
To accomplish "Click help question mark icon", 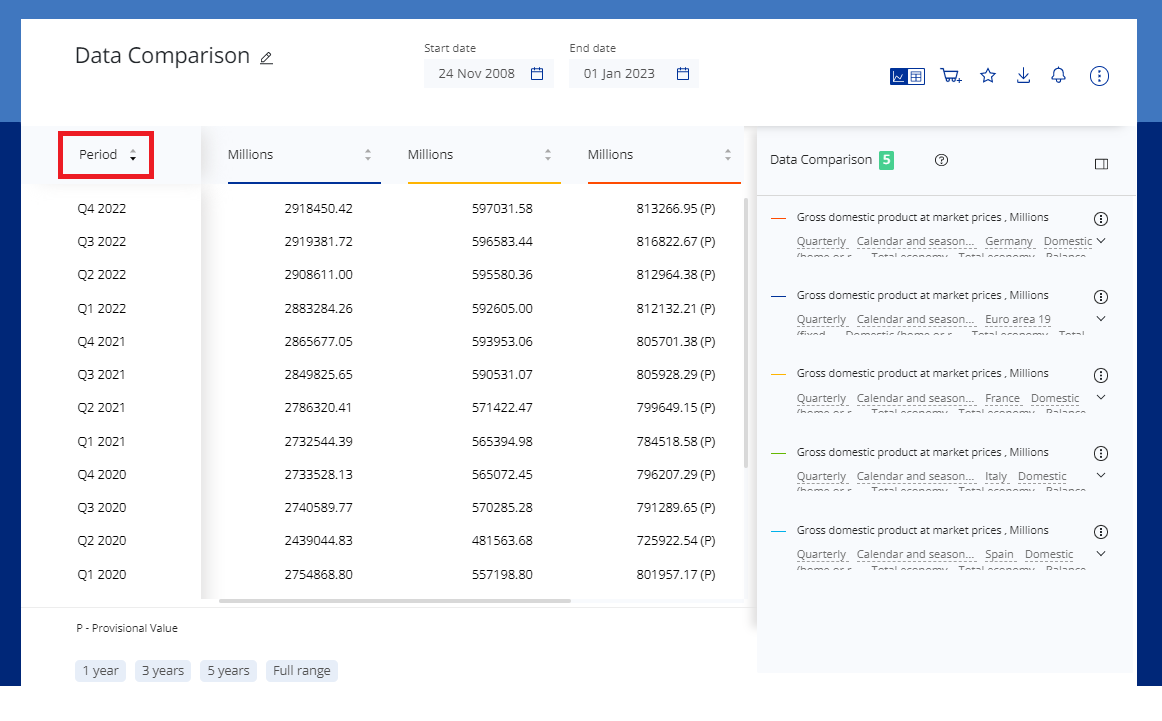I will [x=941, y=160].
